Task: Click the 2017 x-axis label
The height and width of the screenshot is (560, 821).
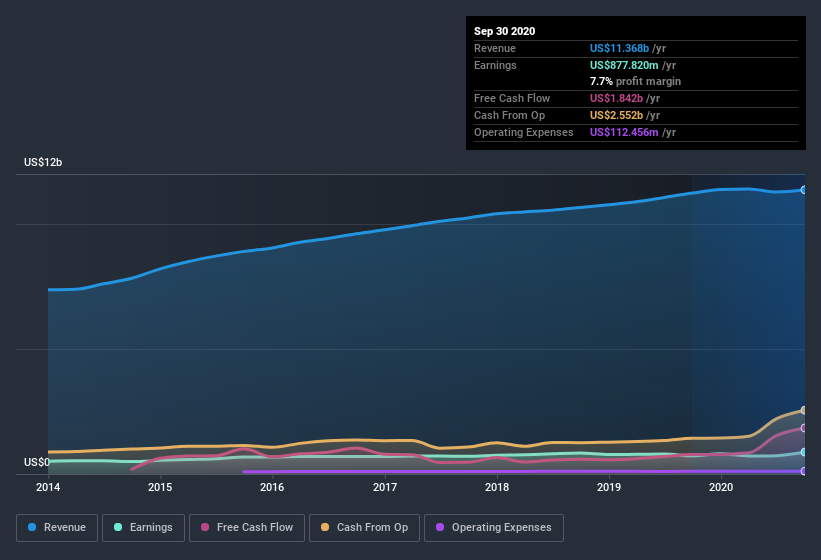Action: (x=385, y=487)
